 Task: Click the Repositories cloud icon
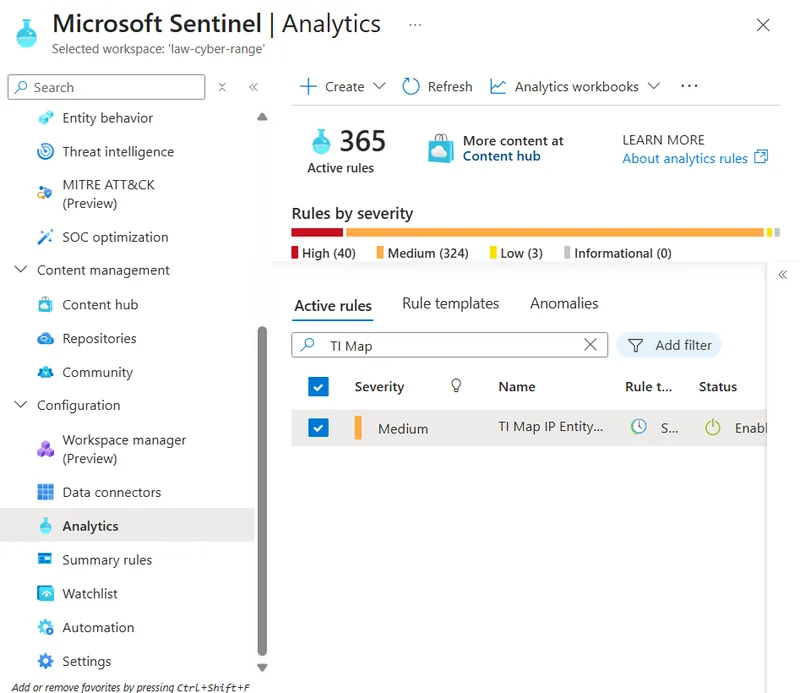45,338
